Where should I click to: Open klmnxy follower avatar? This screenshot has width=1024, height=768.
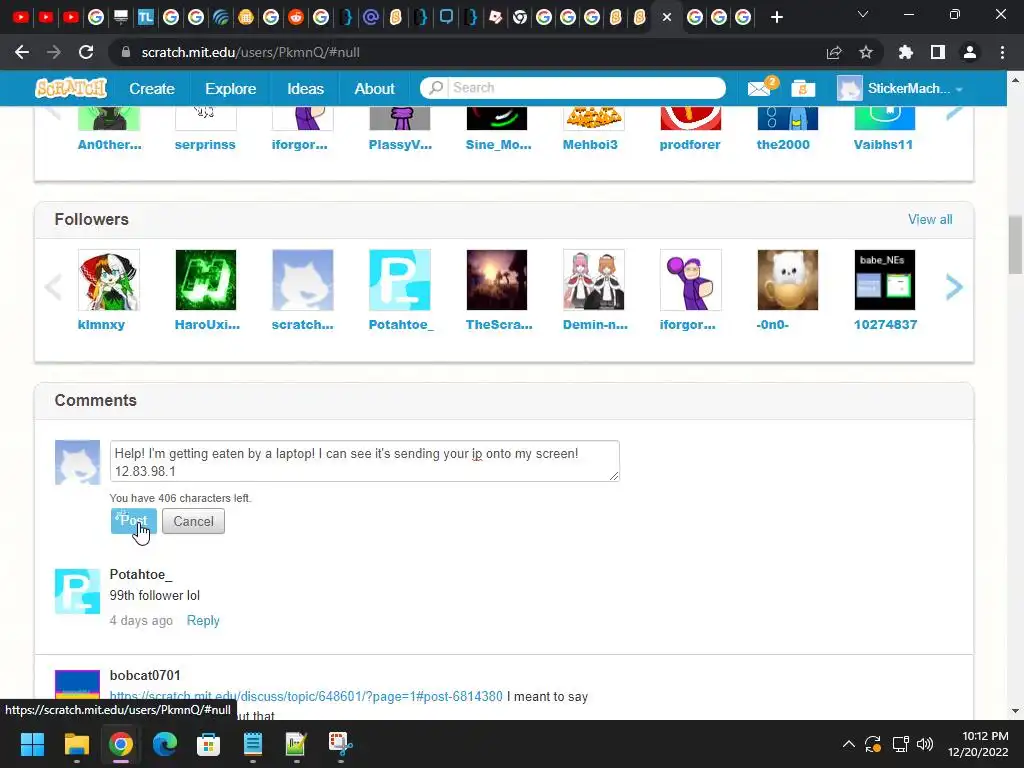[x=108, y=280]
